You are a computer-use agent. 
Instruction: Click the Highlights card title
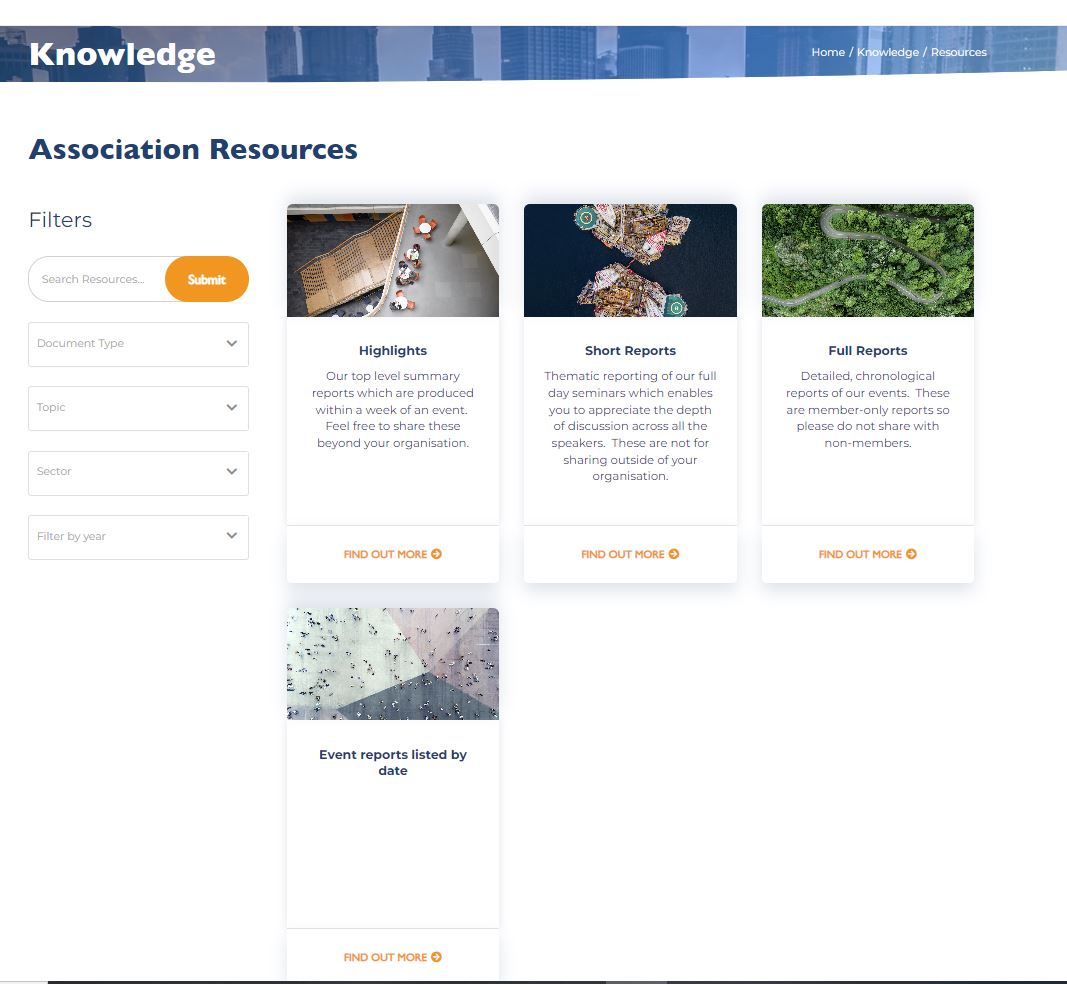click(393, 350)
